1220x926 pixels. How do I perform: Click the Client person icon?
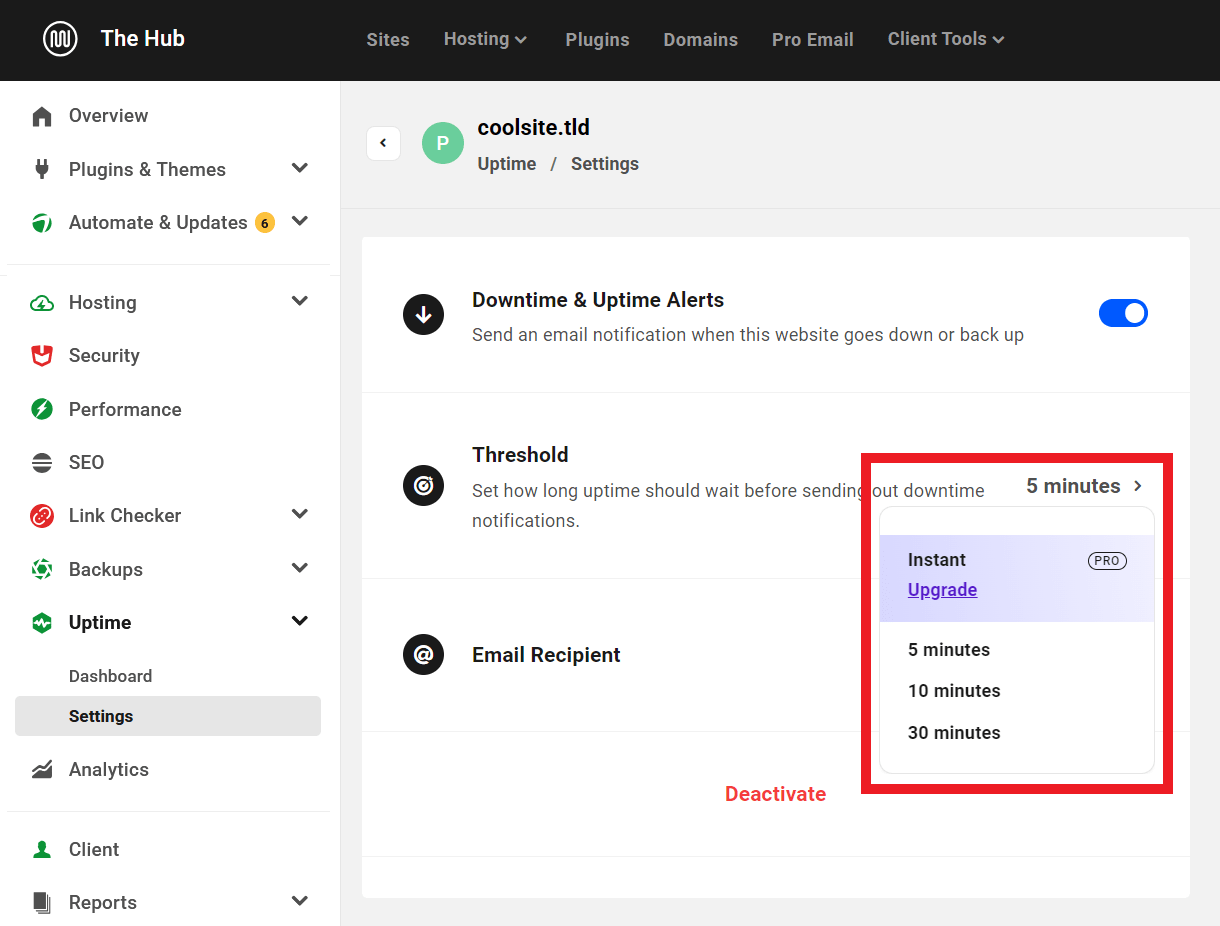coord(42,849)
